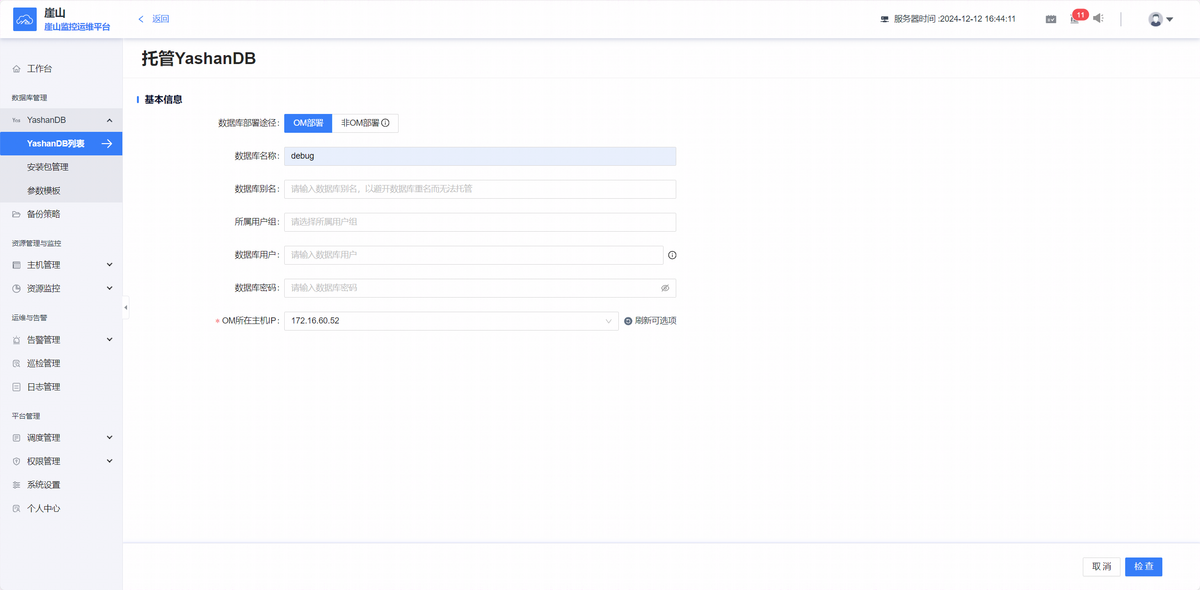
Task: Click the info icon beside 数据库用户 field
Action: (x=672, y=255)
